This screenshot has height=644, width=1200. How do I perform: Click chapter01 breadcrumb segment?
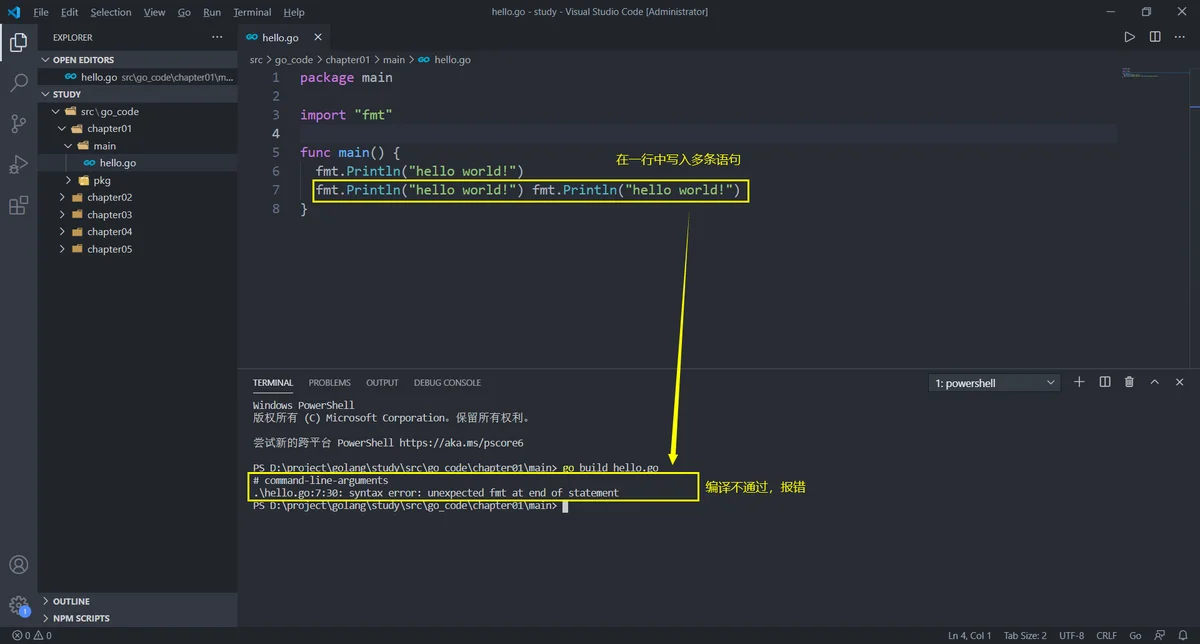[x=348, y=60]
